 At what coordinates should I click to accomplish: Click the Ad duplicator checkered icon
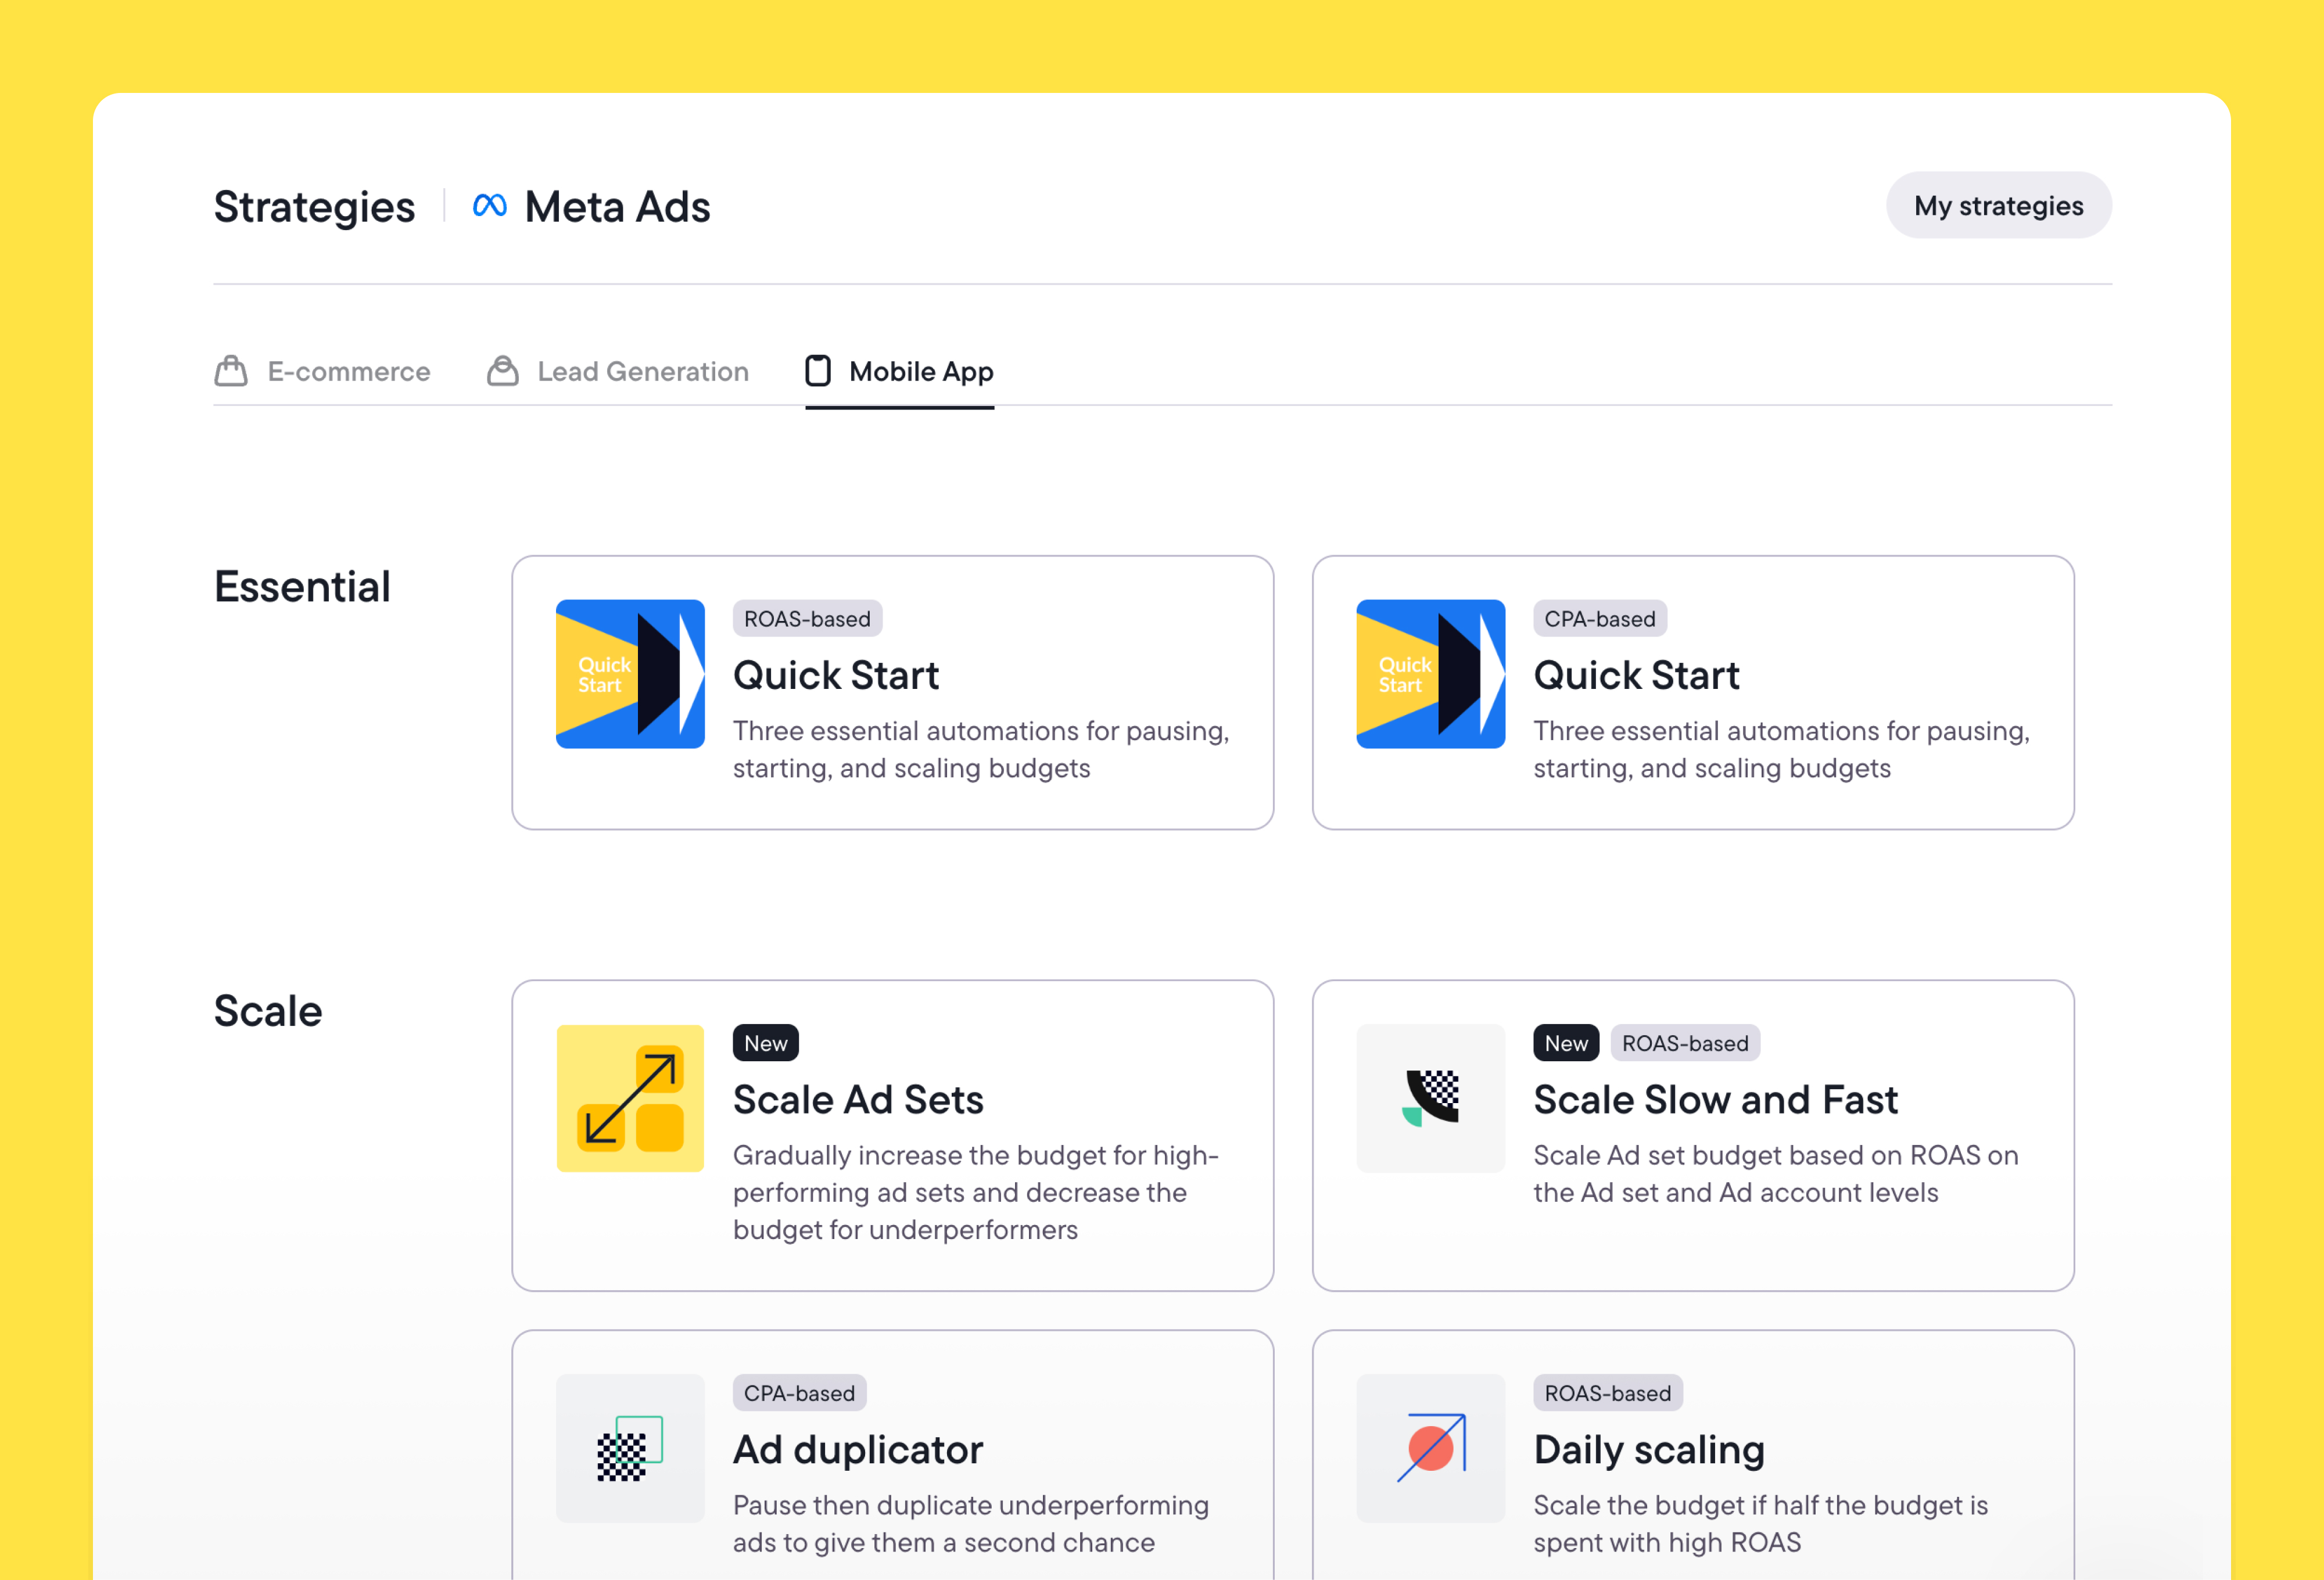(630, 1448)
